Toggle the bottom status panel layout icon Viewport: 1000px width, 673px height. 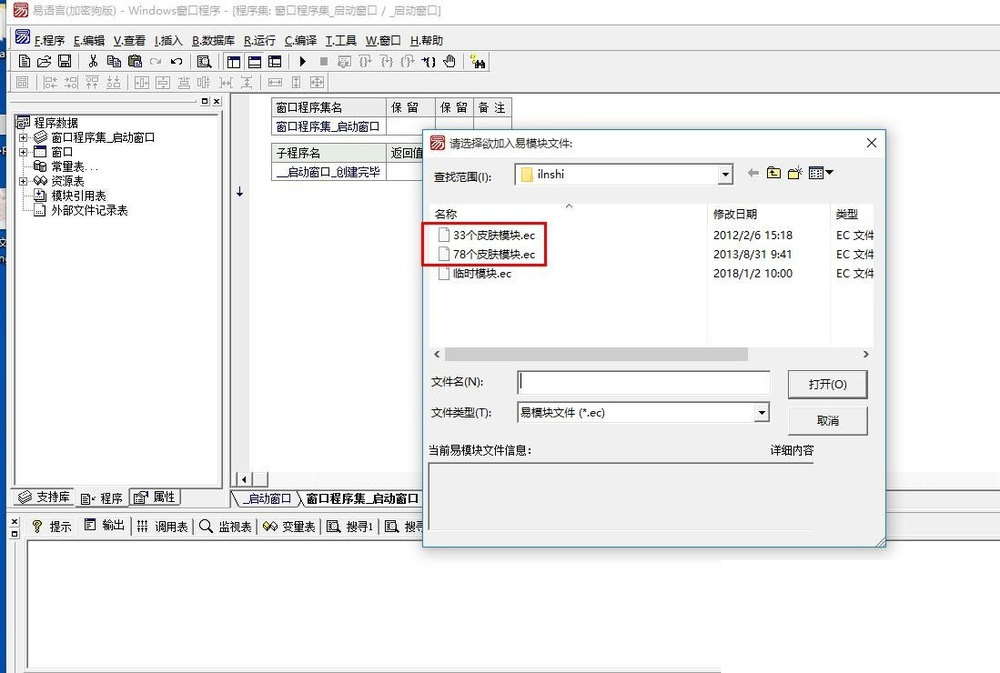(x=254, y=61)
